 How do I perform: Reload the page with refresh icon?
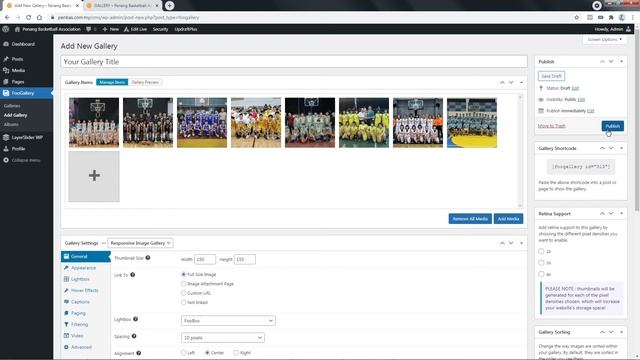coord(29,18)
